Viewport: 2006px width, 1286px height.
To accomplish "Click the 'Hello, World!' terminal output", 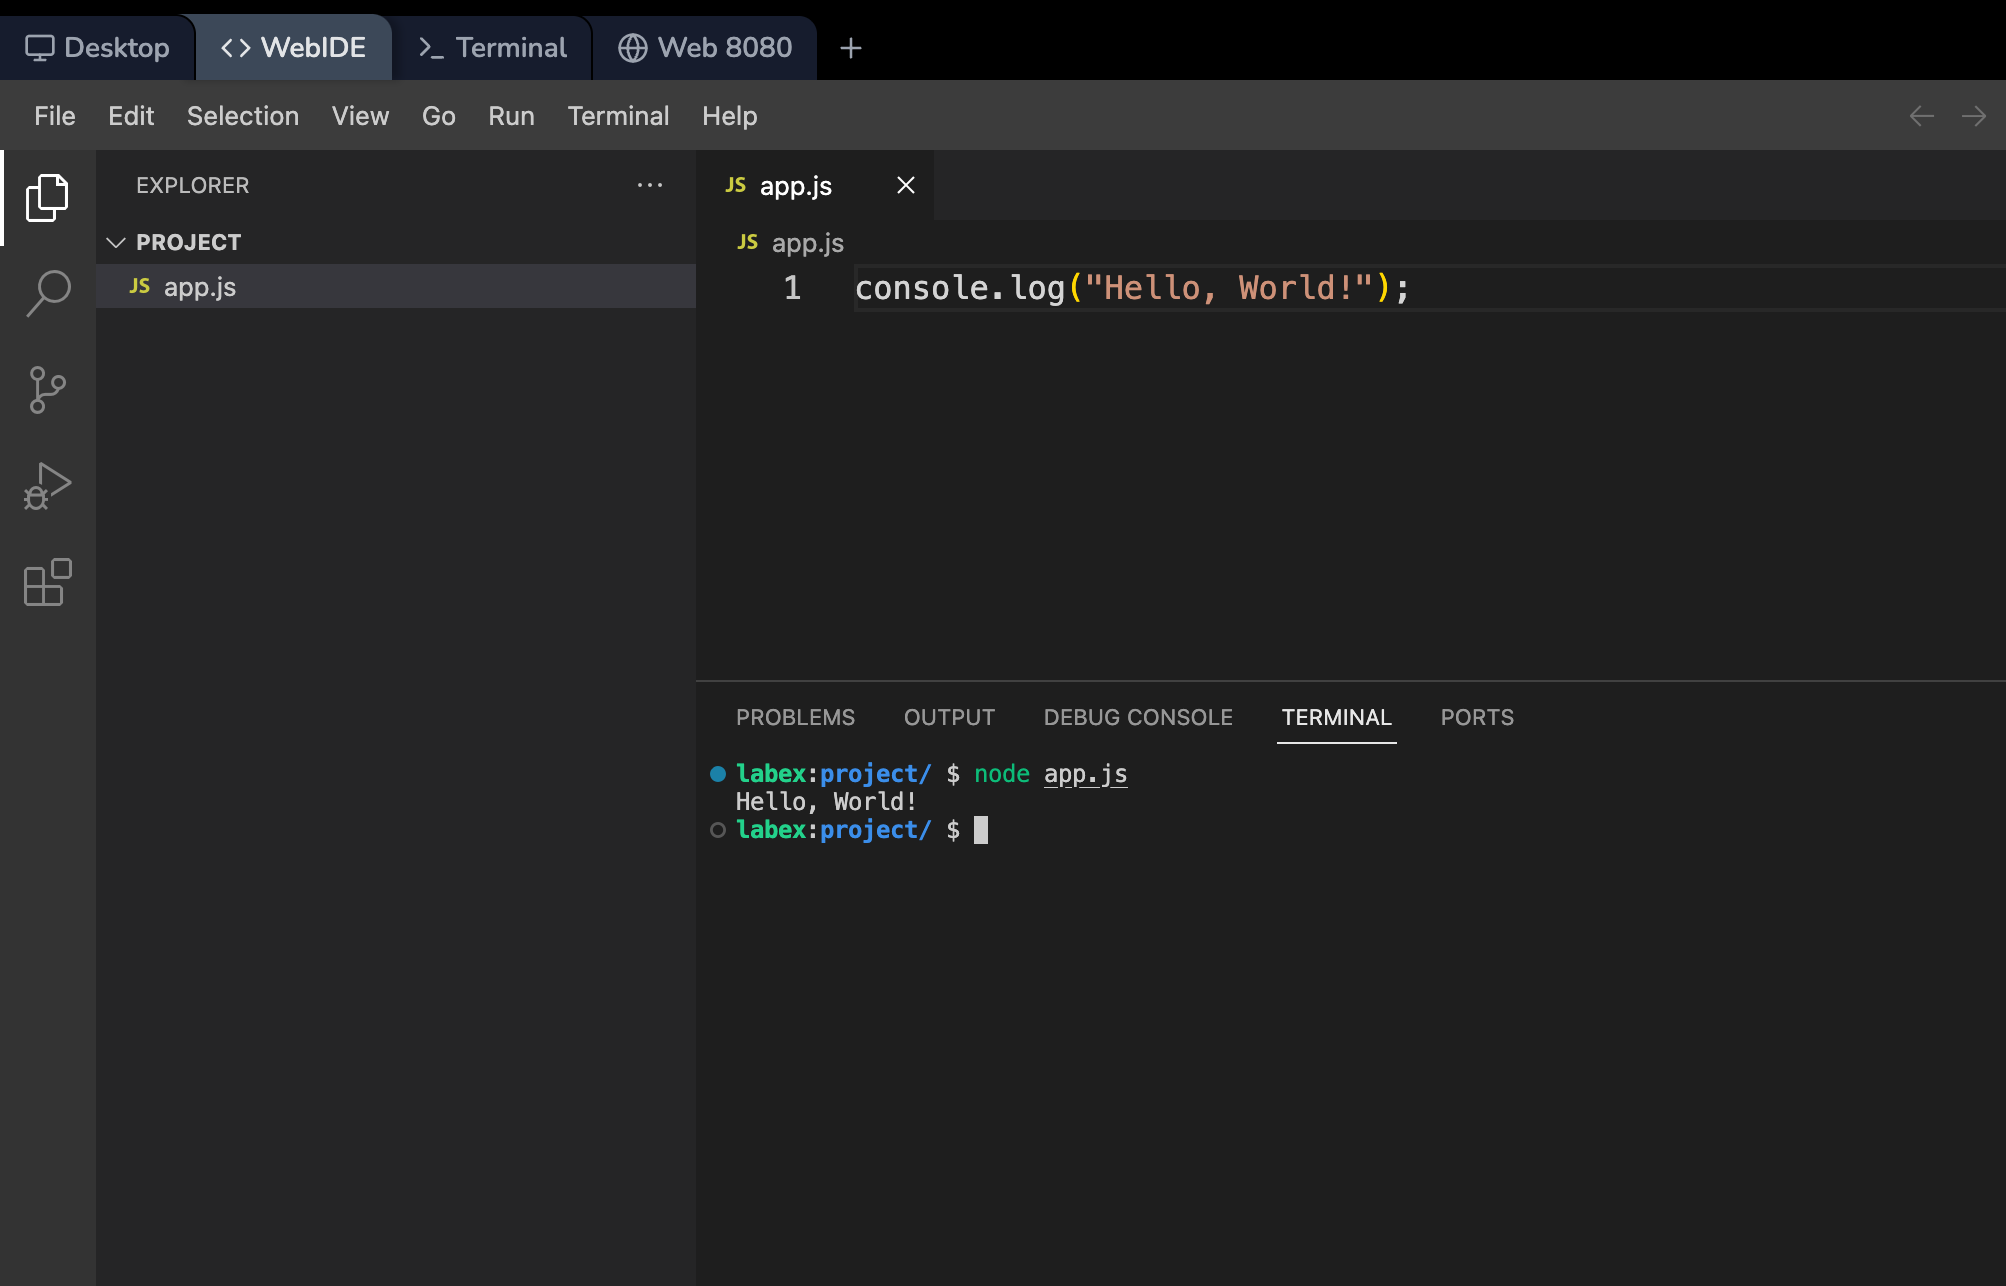I will 826,802.
